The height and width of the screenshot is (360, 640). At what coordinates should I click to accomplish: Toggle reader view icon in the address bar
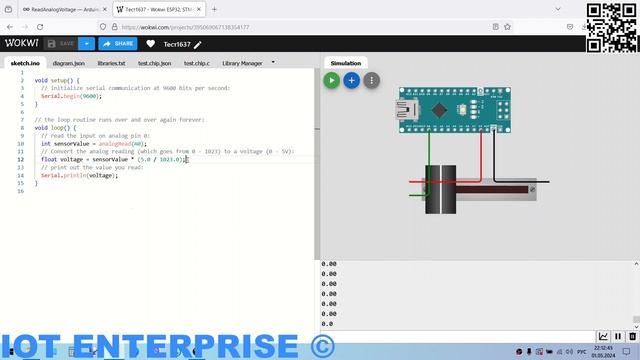click(496, 27)
